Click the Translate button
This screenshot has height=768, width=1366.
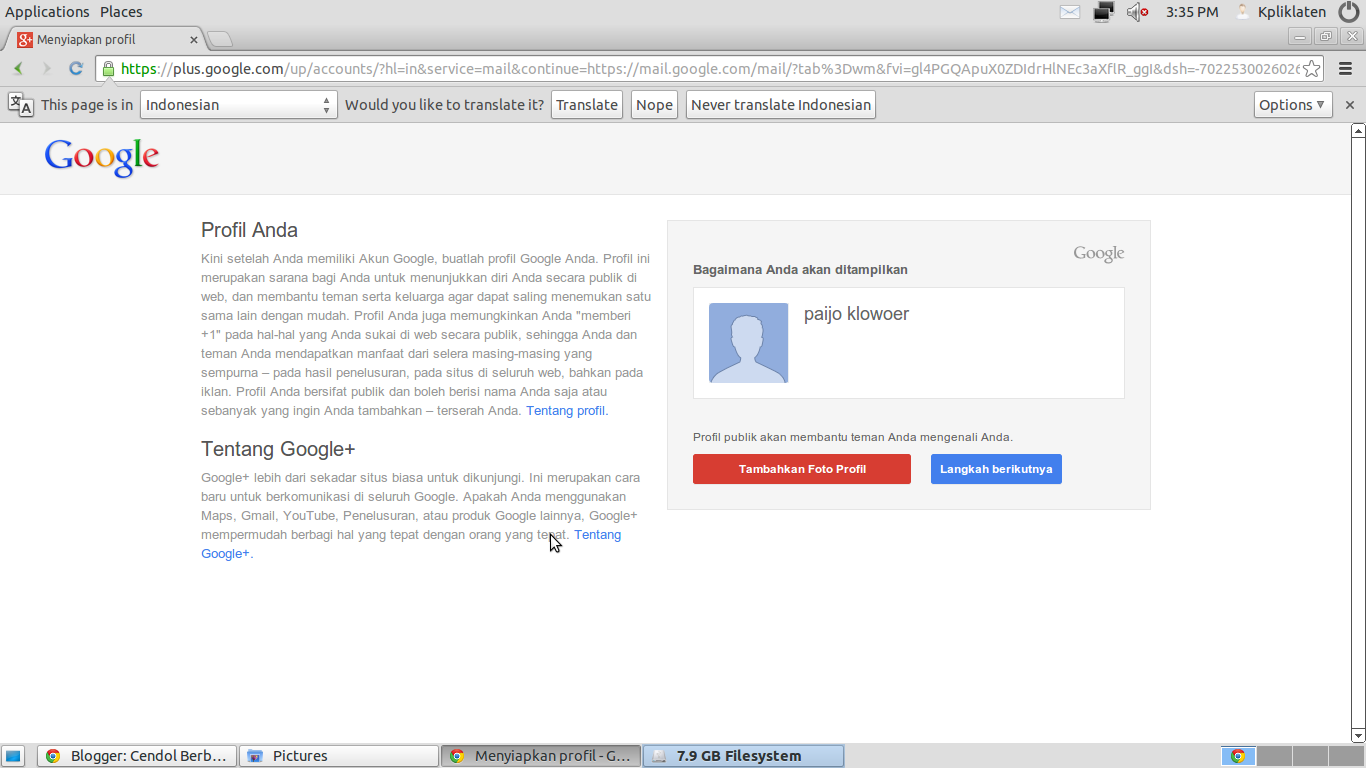coord(587,105)
